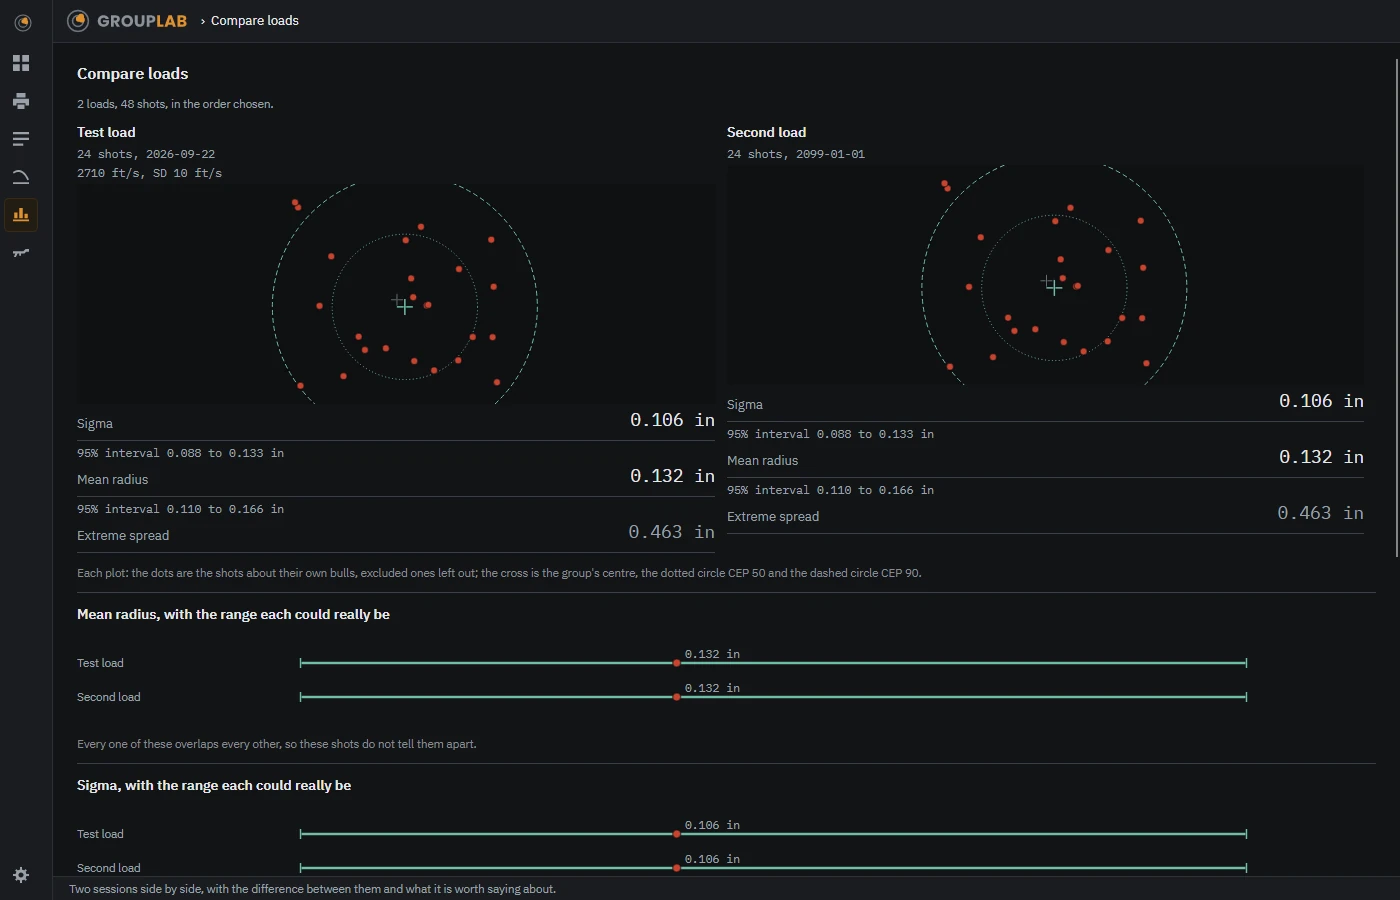Click the Test load mean radius marker
This screenshot has height=900, width=1400.
677,663
